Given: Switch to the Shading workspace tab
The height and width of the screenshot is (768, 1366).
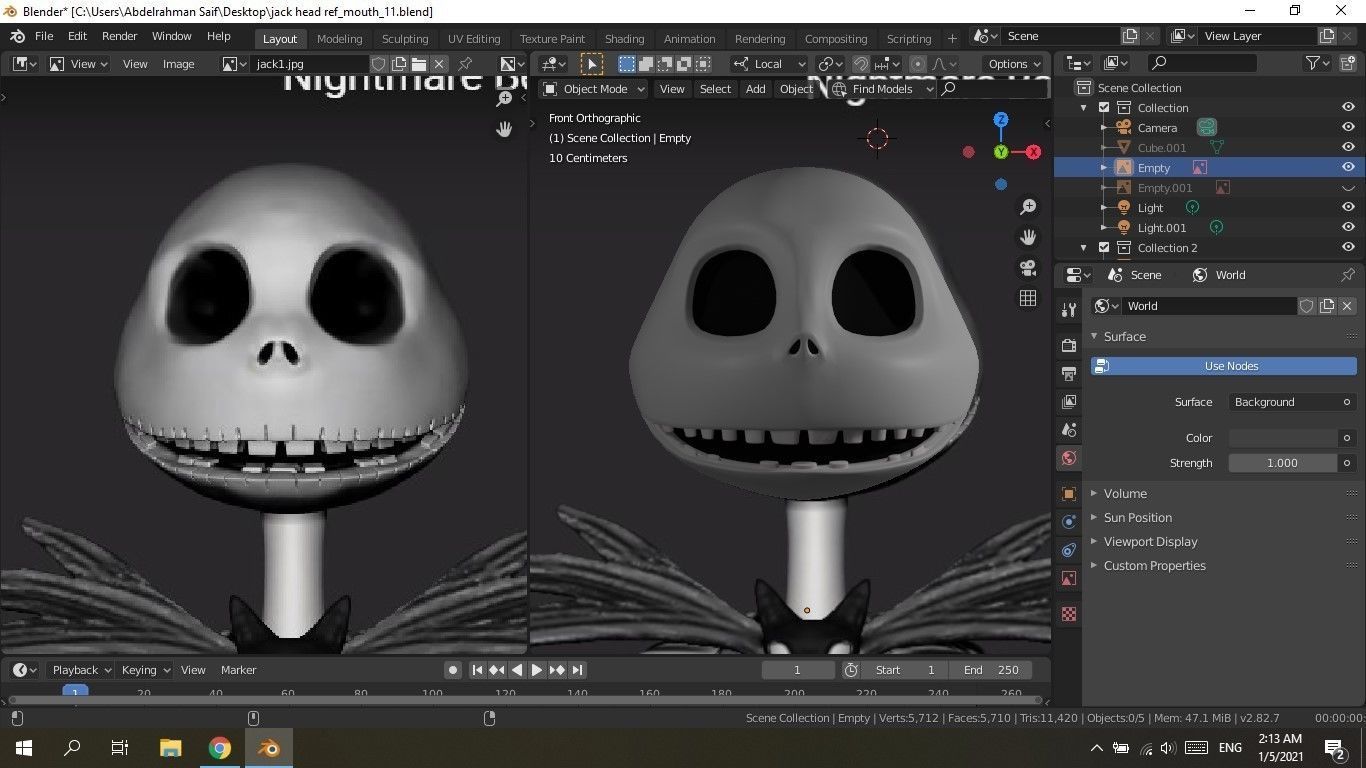Looking at the screenshot, I should point(624,39).
